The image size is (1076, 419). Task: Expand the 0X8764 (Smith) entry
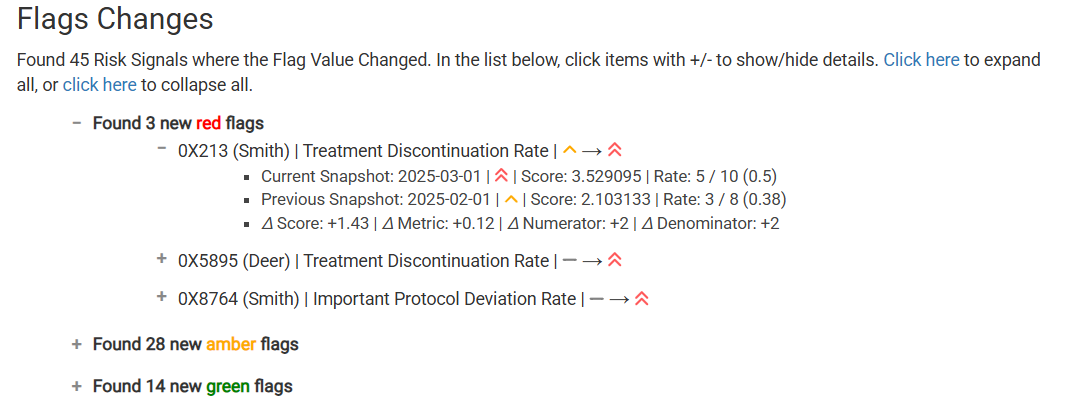162,296
